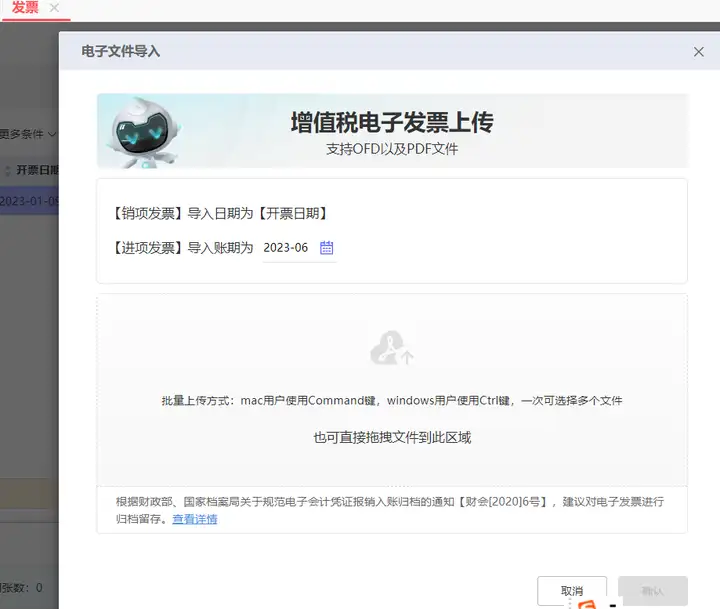Click the greyed-out 确认 button
The height and width of the screenshot is (609, 720).
(x=652, y=591)
